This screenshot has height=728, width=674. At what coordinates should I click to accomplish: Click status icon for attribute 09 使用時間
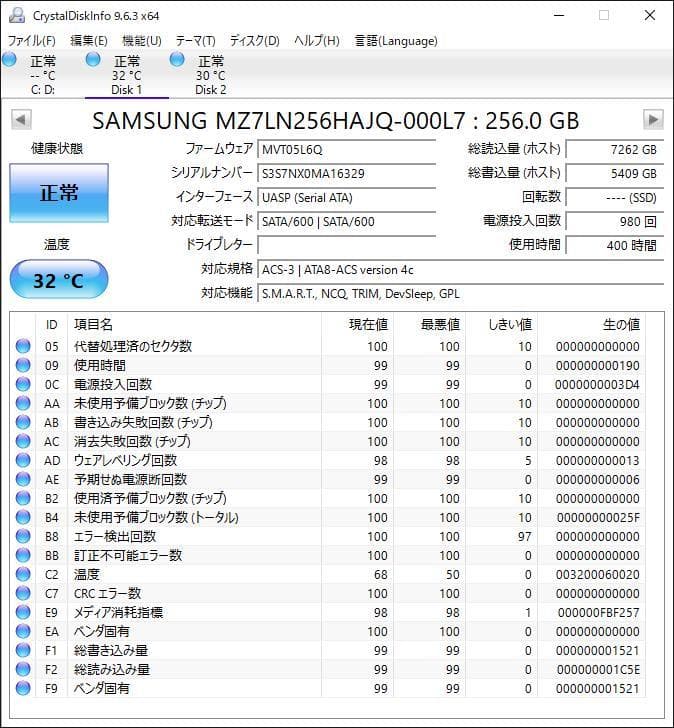click(23, 365)
